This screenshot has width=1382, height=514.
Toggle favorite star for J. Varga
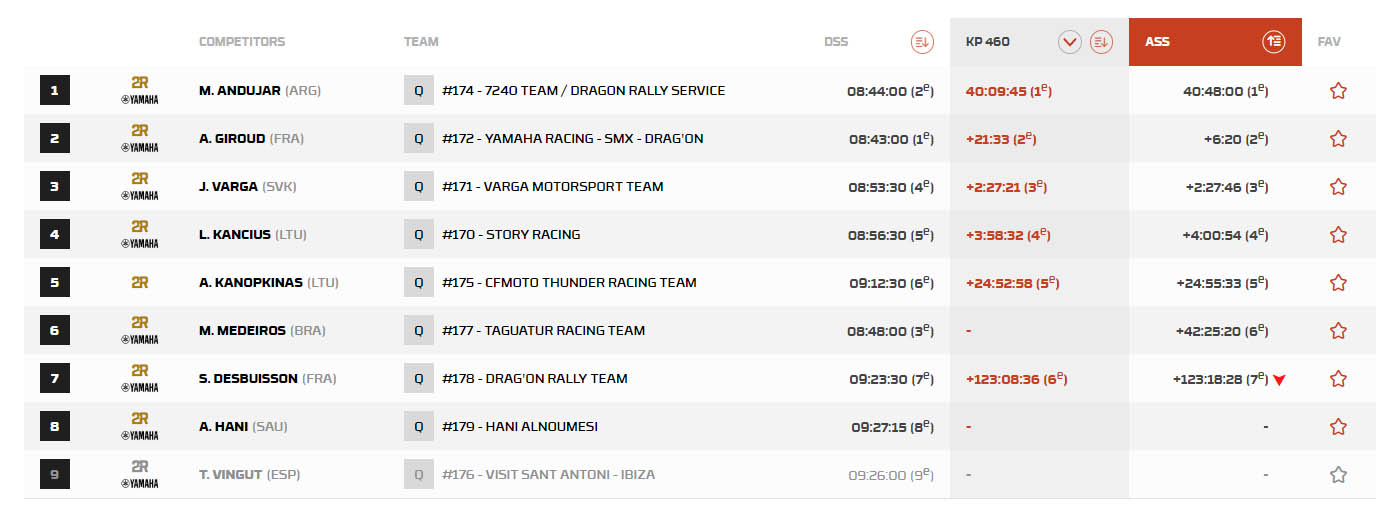coord(1338,187)
